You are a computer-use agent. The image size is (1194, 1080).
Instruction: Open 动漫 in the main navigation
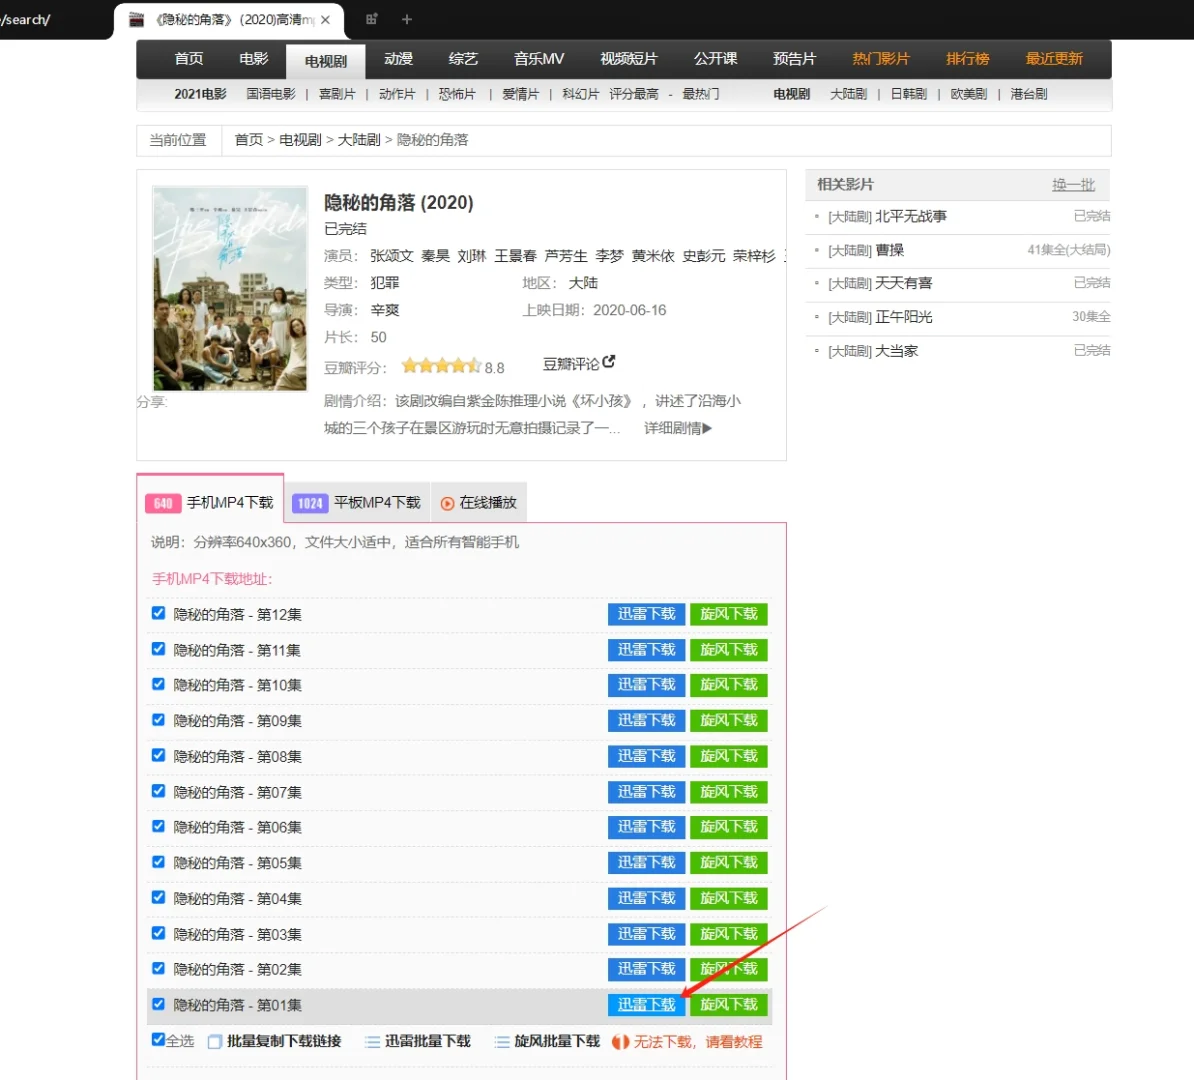(398, 59)
